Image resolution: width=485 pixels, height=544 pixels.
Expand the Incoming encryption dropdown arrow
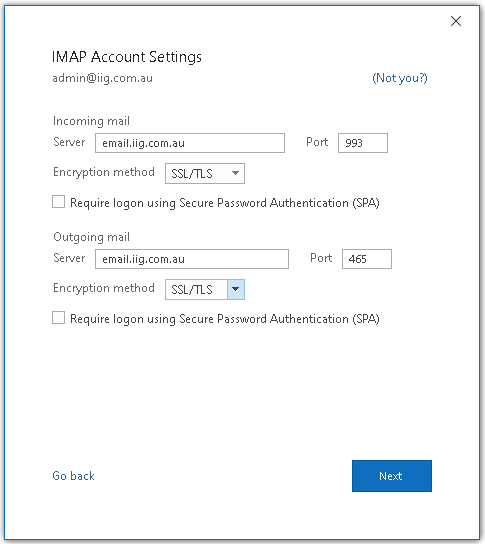(236, 173)
